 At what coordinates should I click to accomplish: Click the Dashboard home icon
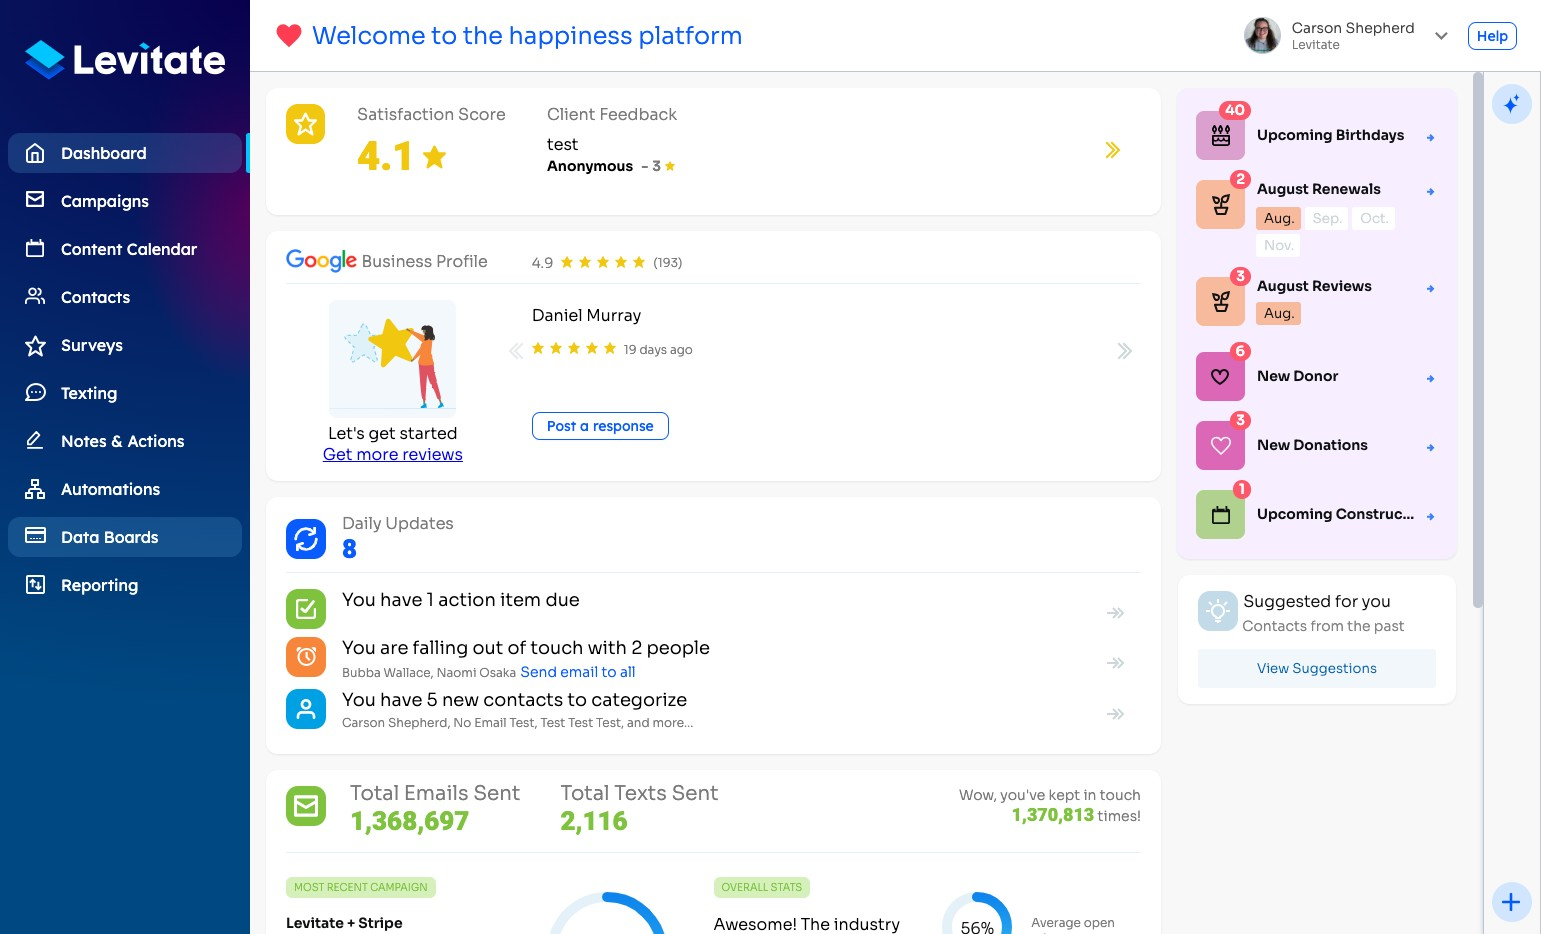[x=35, y=153]
